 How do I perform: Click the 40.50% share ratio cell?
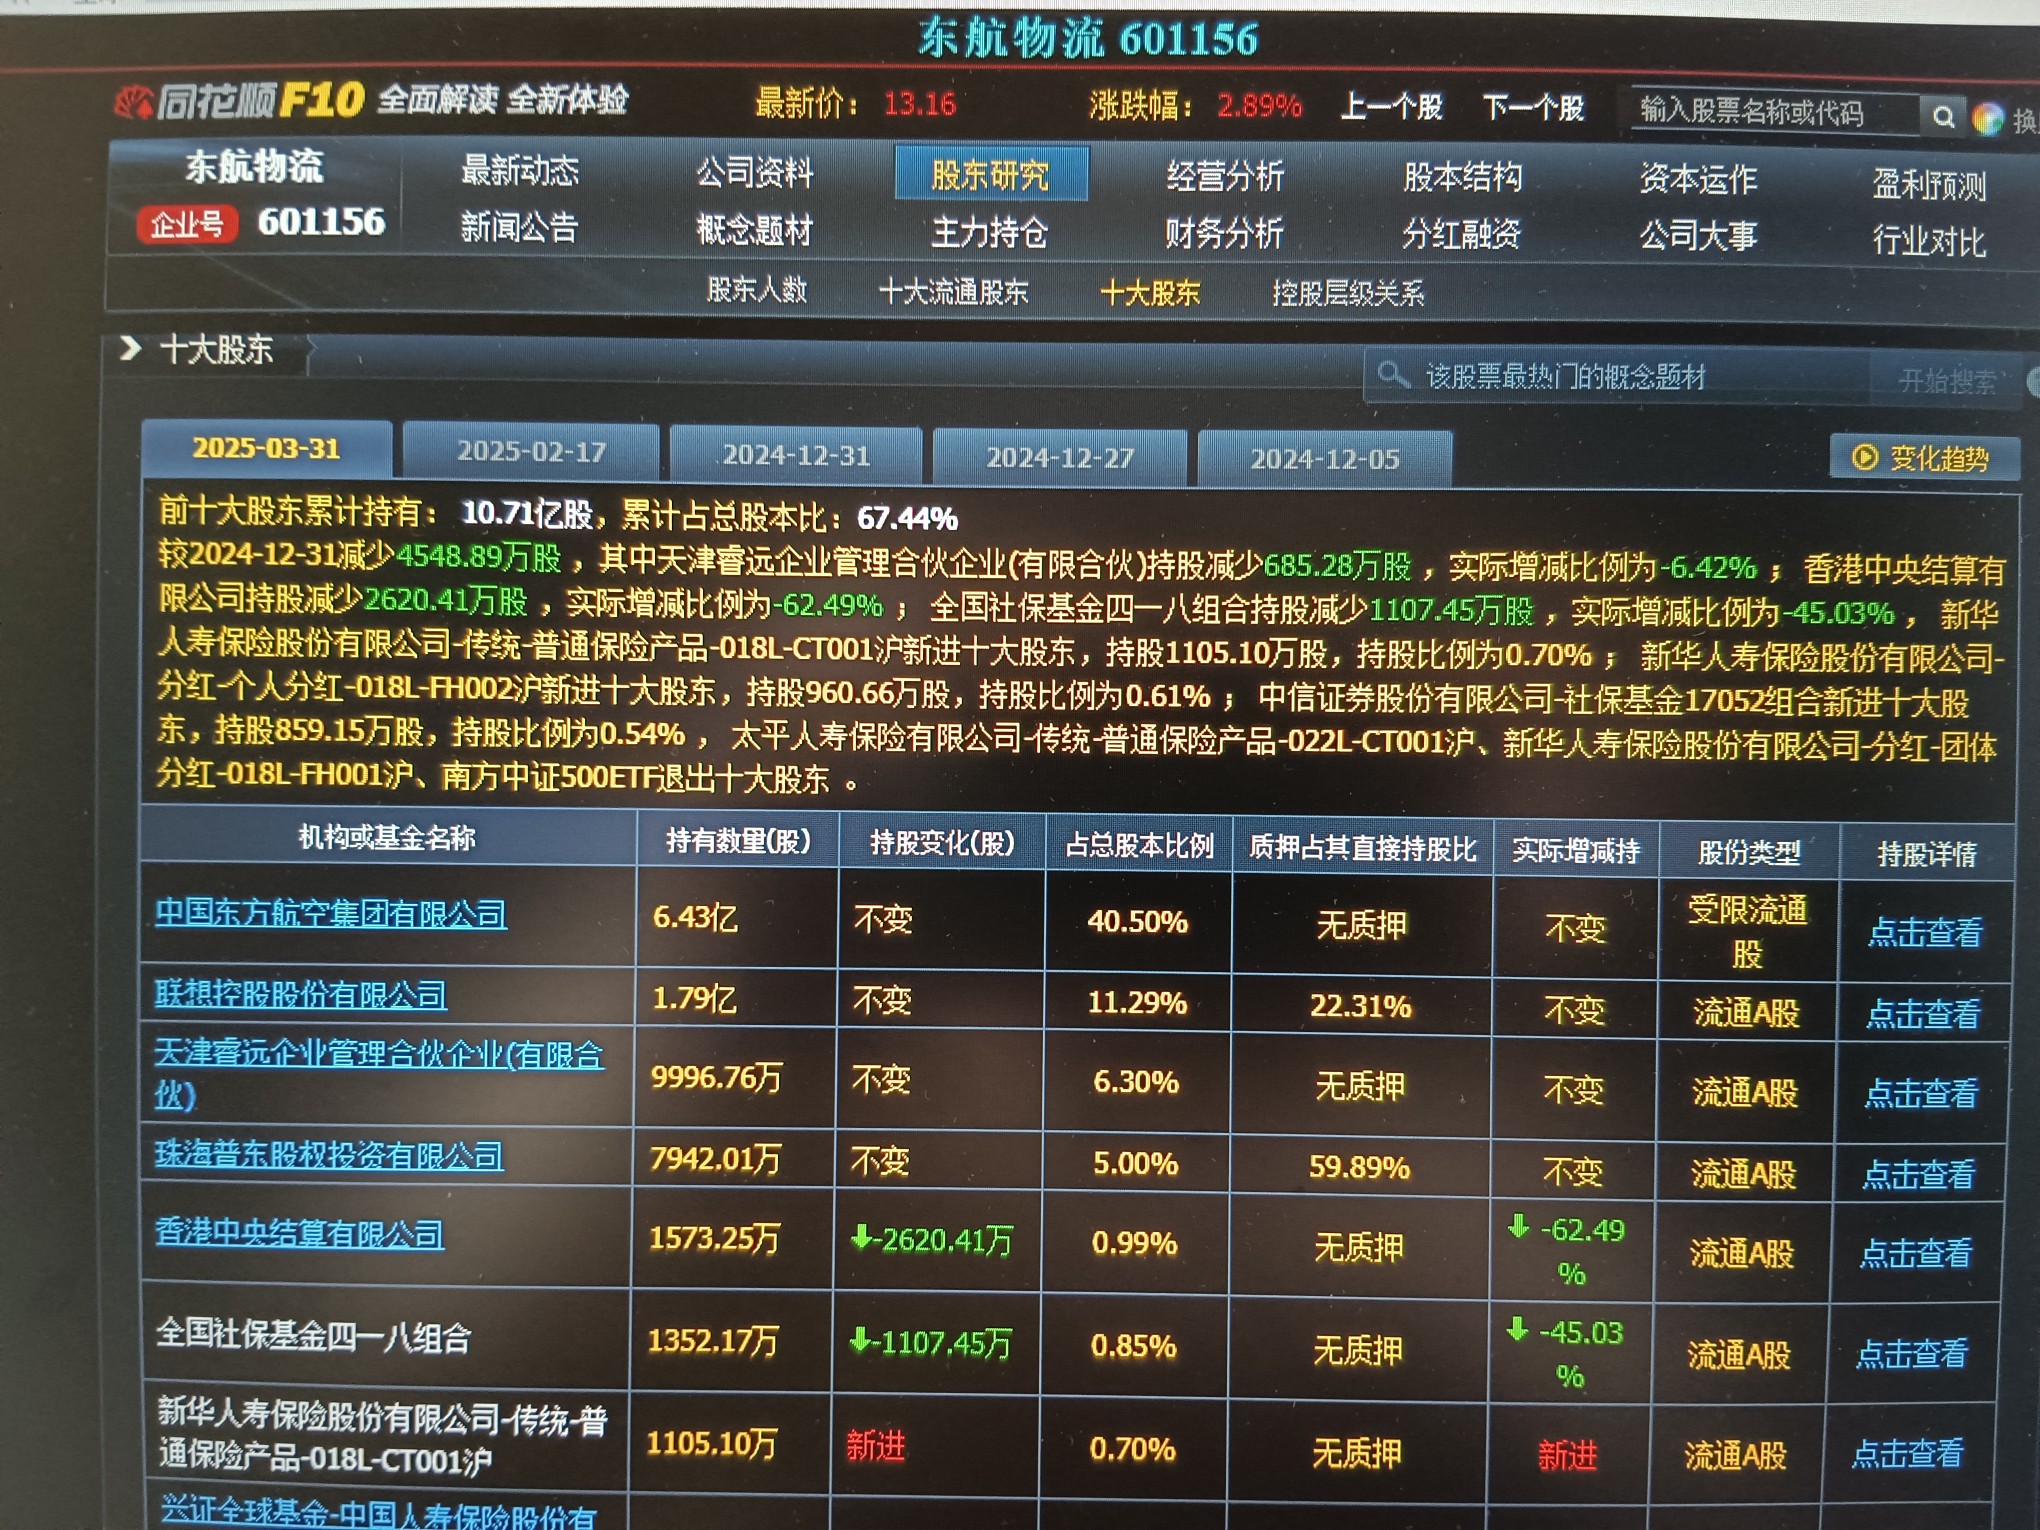pos(1138,921)
